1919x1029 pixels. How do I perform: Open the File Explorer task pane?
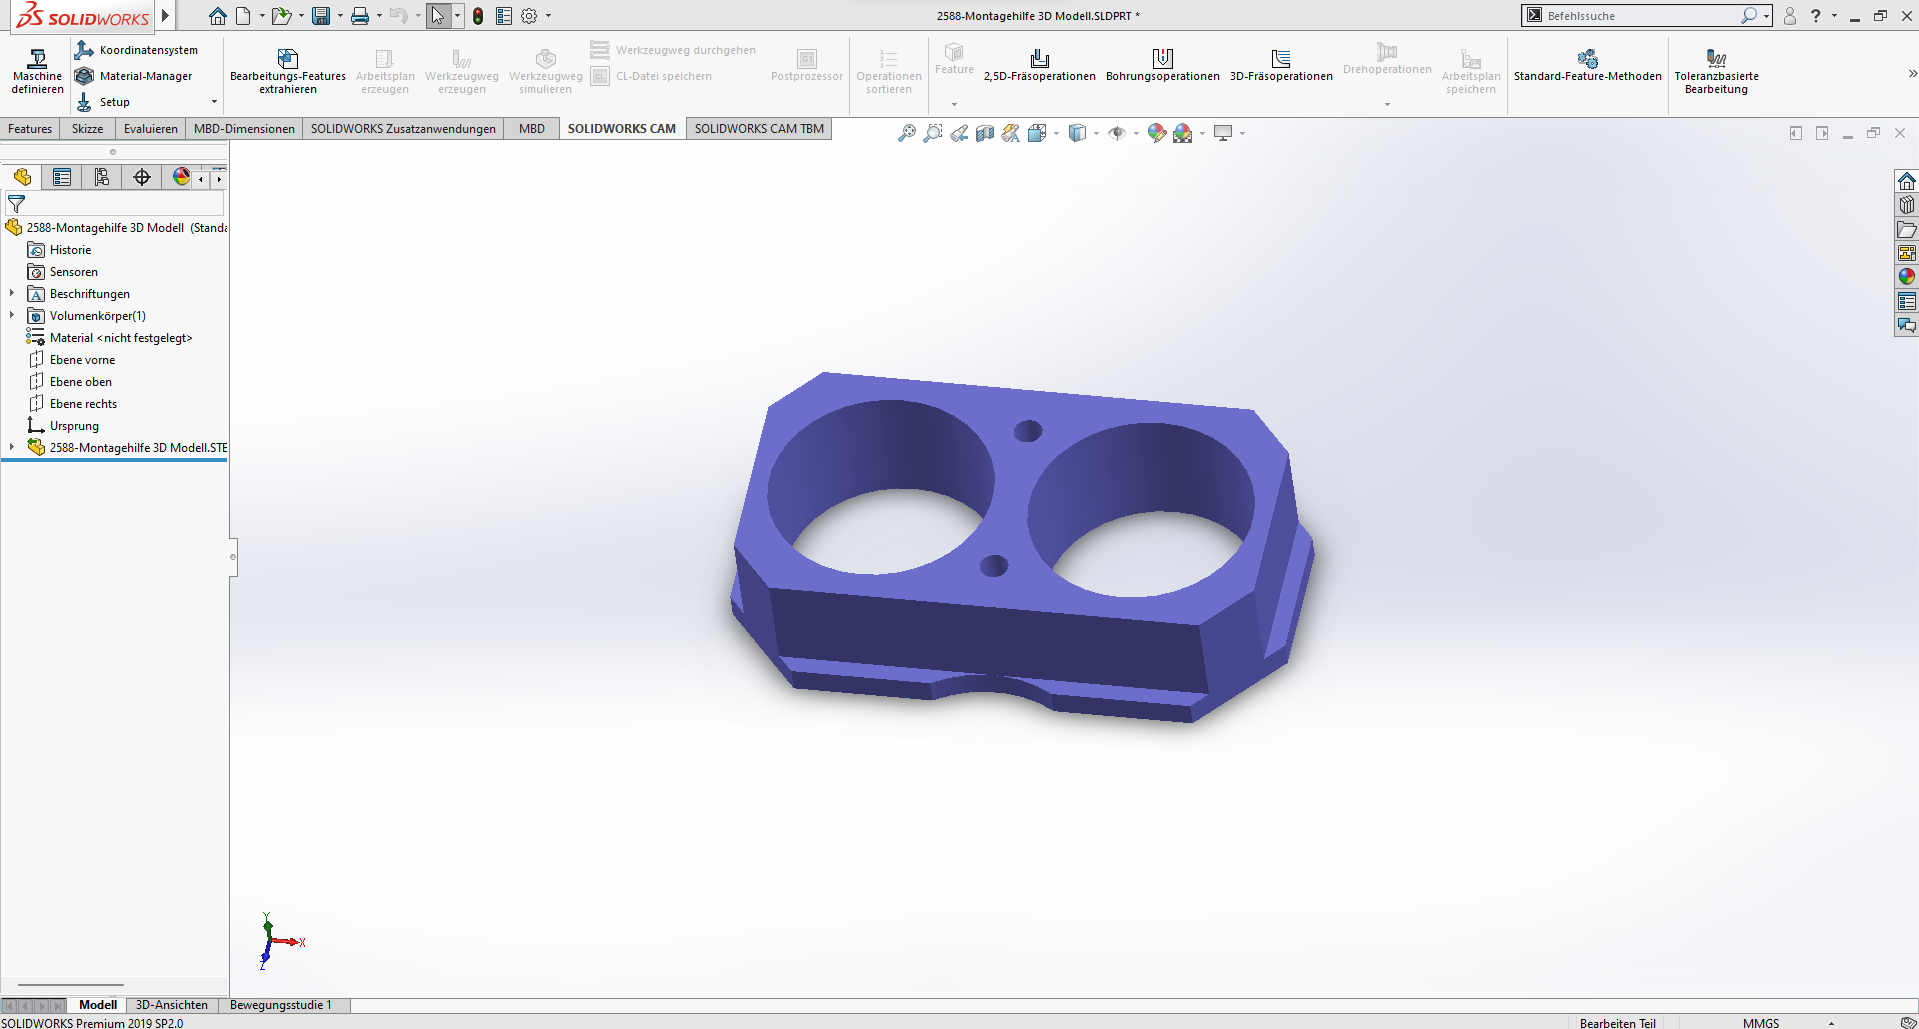point(1907,229)
